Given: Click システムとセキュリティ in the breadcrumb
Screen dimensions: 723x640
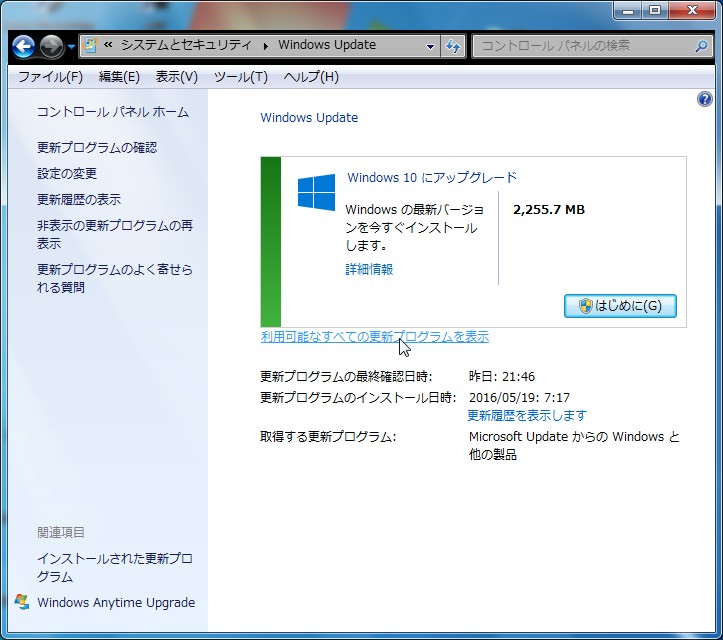Looking at the screenshot, I should pyautogui.click(x=186, y=45).
